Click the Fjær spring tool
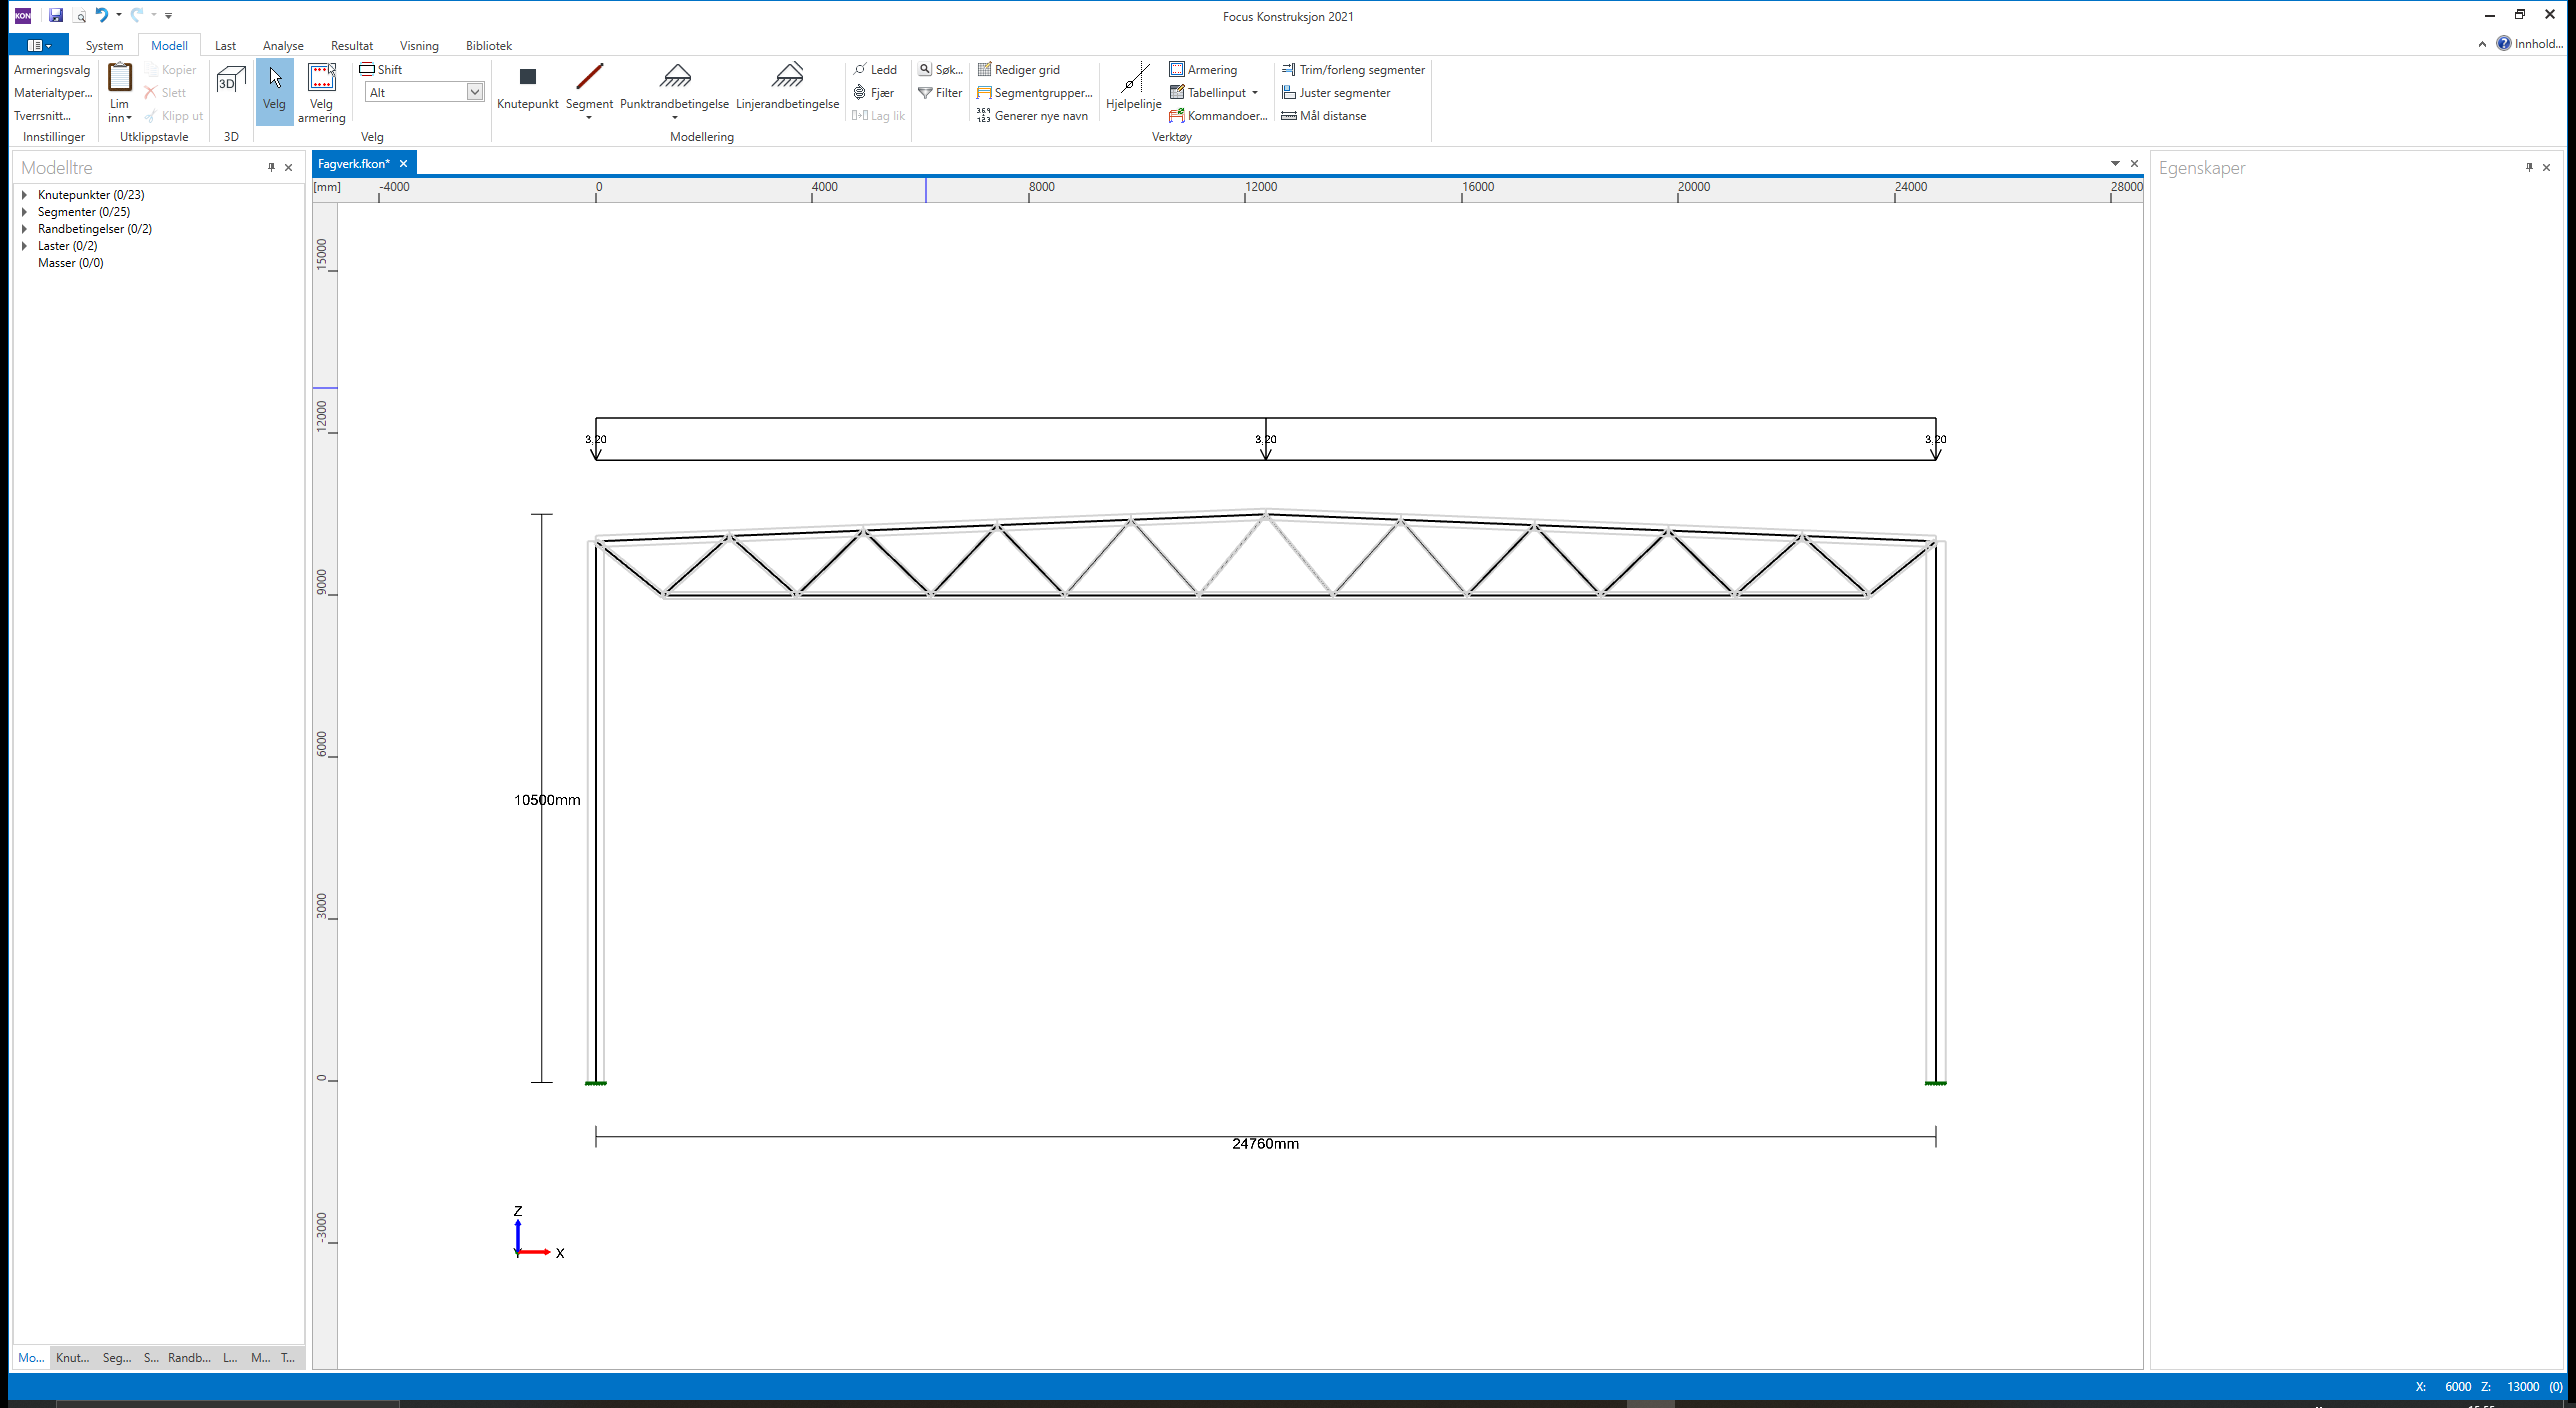Image resolution: width=2576 pixels, height=1408 pixels. [x=874, y=93]
